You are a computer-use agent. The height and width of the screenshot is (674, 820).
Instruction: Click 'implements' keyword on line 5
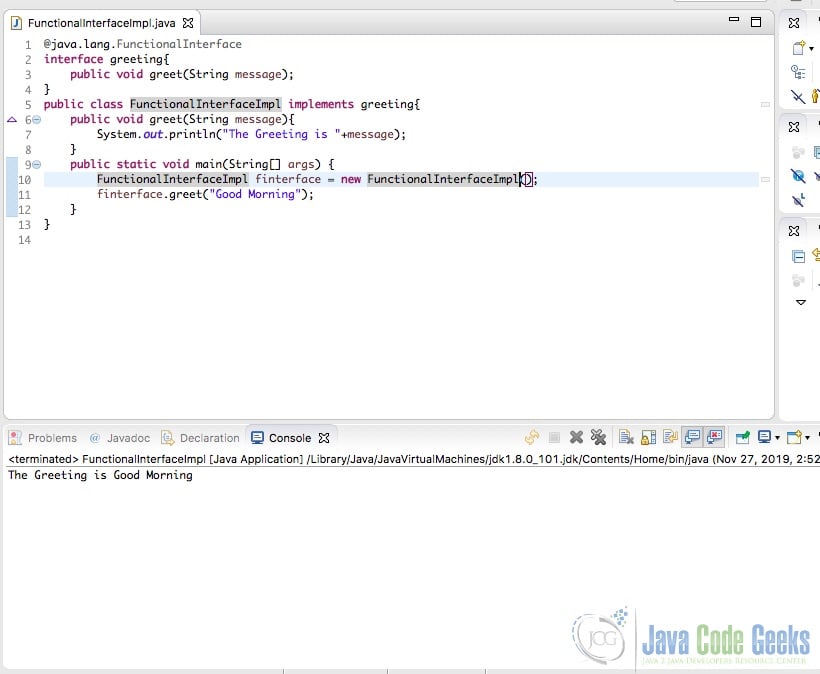321,104
